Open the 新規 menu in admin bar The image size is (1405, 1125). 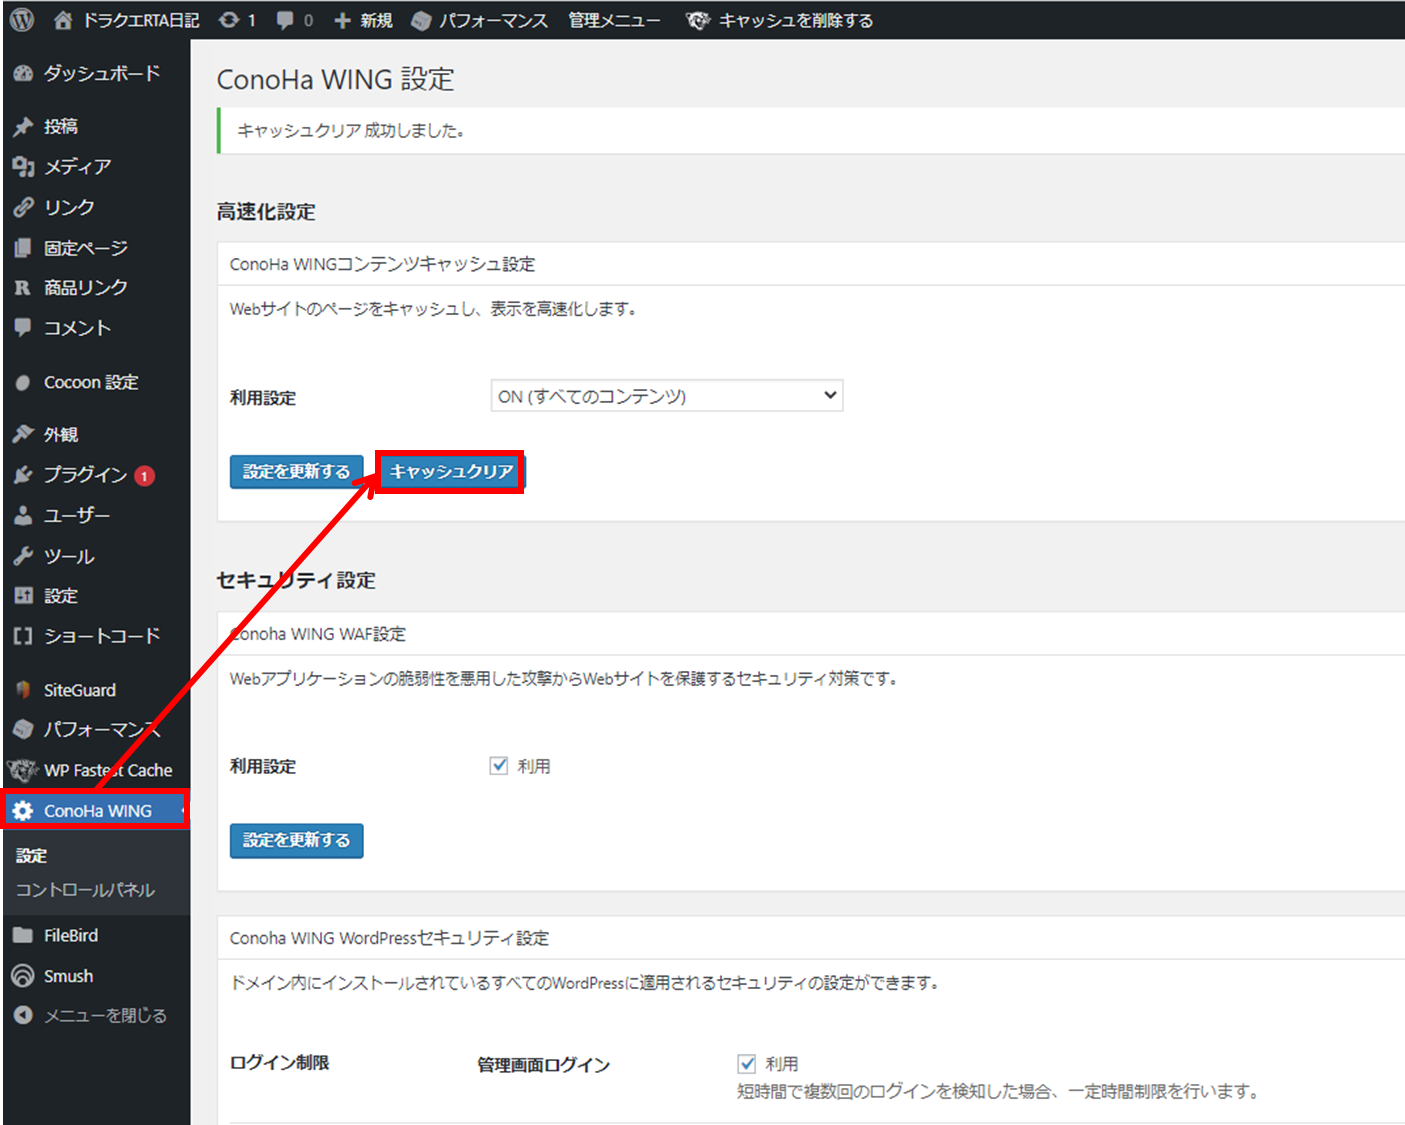tap(363, 20)
